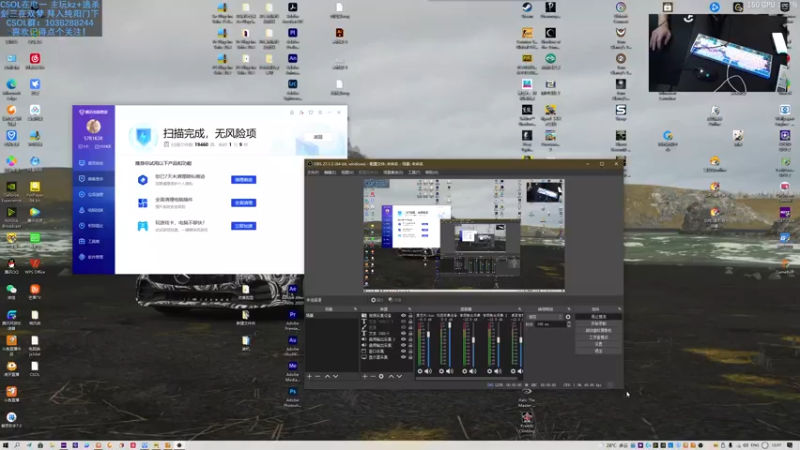This screenshot has height=450, width=800.
Task: Toggle eye visibility of 文本 (GDI+) source
Action: [x=404, y=334]
